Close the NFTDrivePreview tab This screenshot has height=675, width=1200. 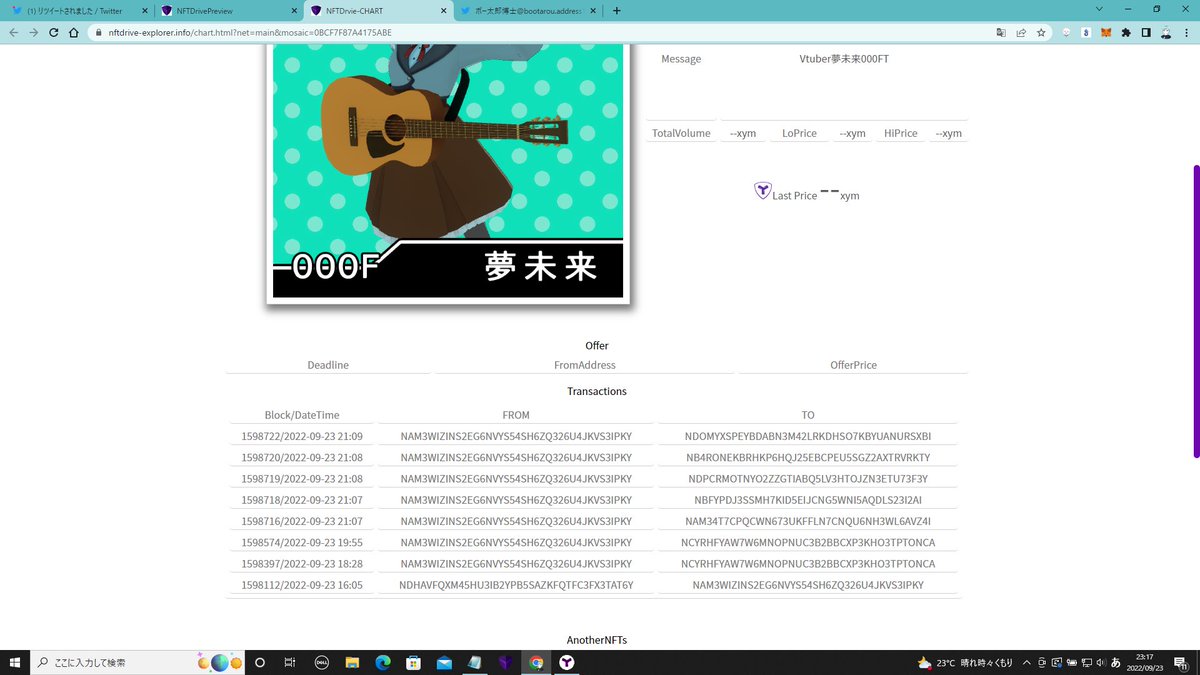pyautogui.click(x=292, y=11)
